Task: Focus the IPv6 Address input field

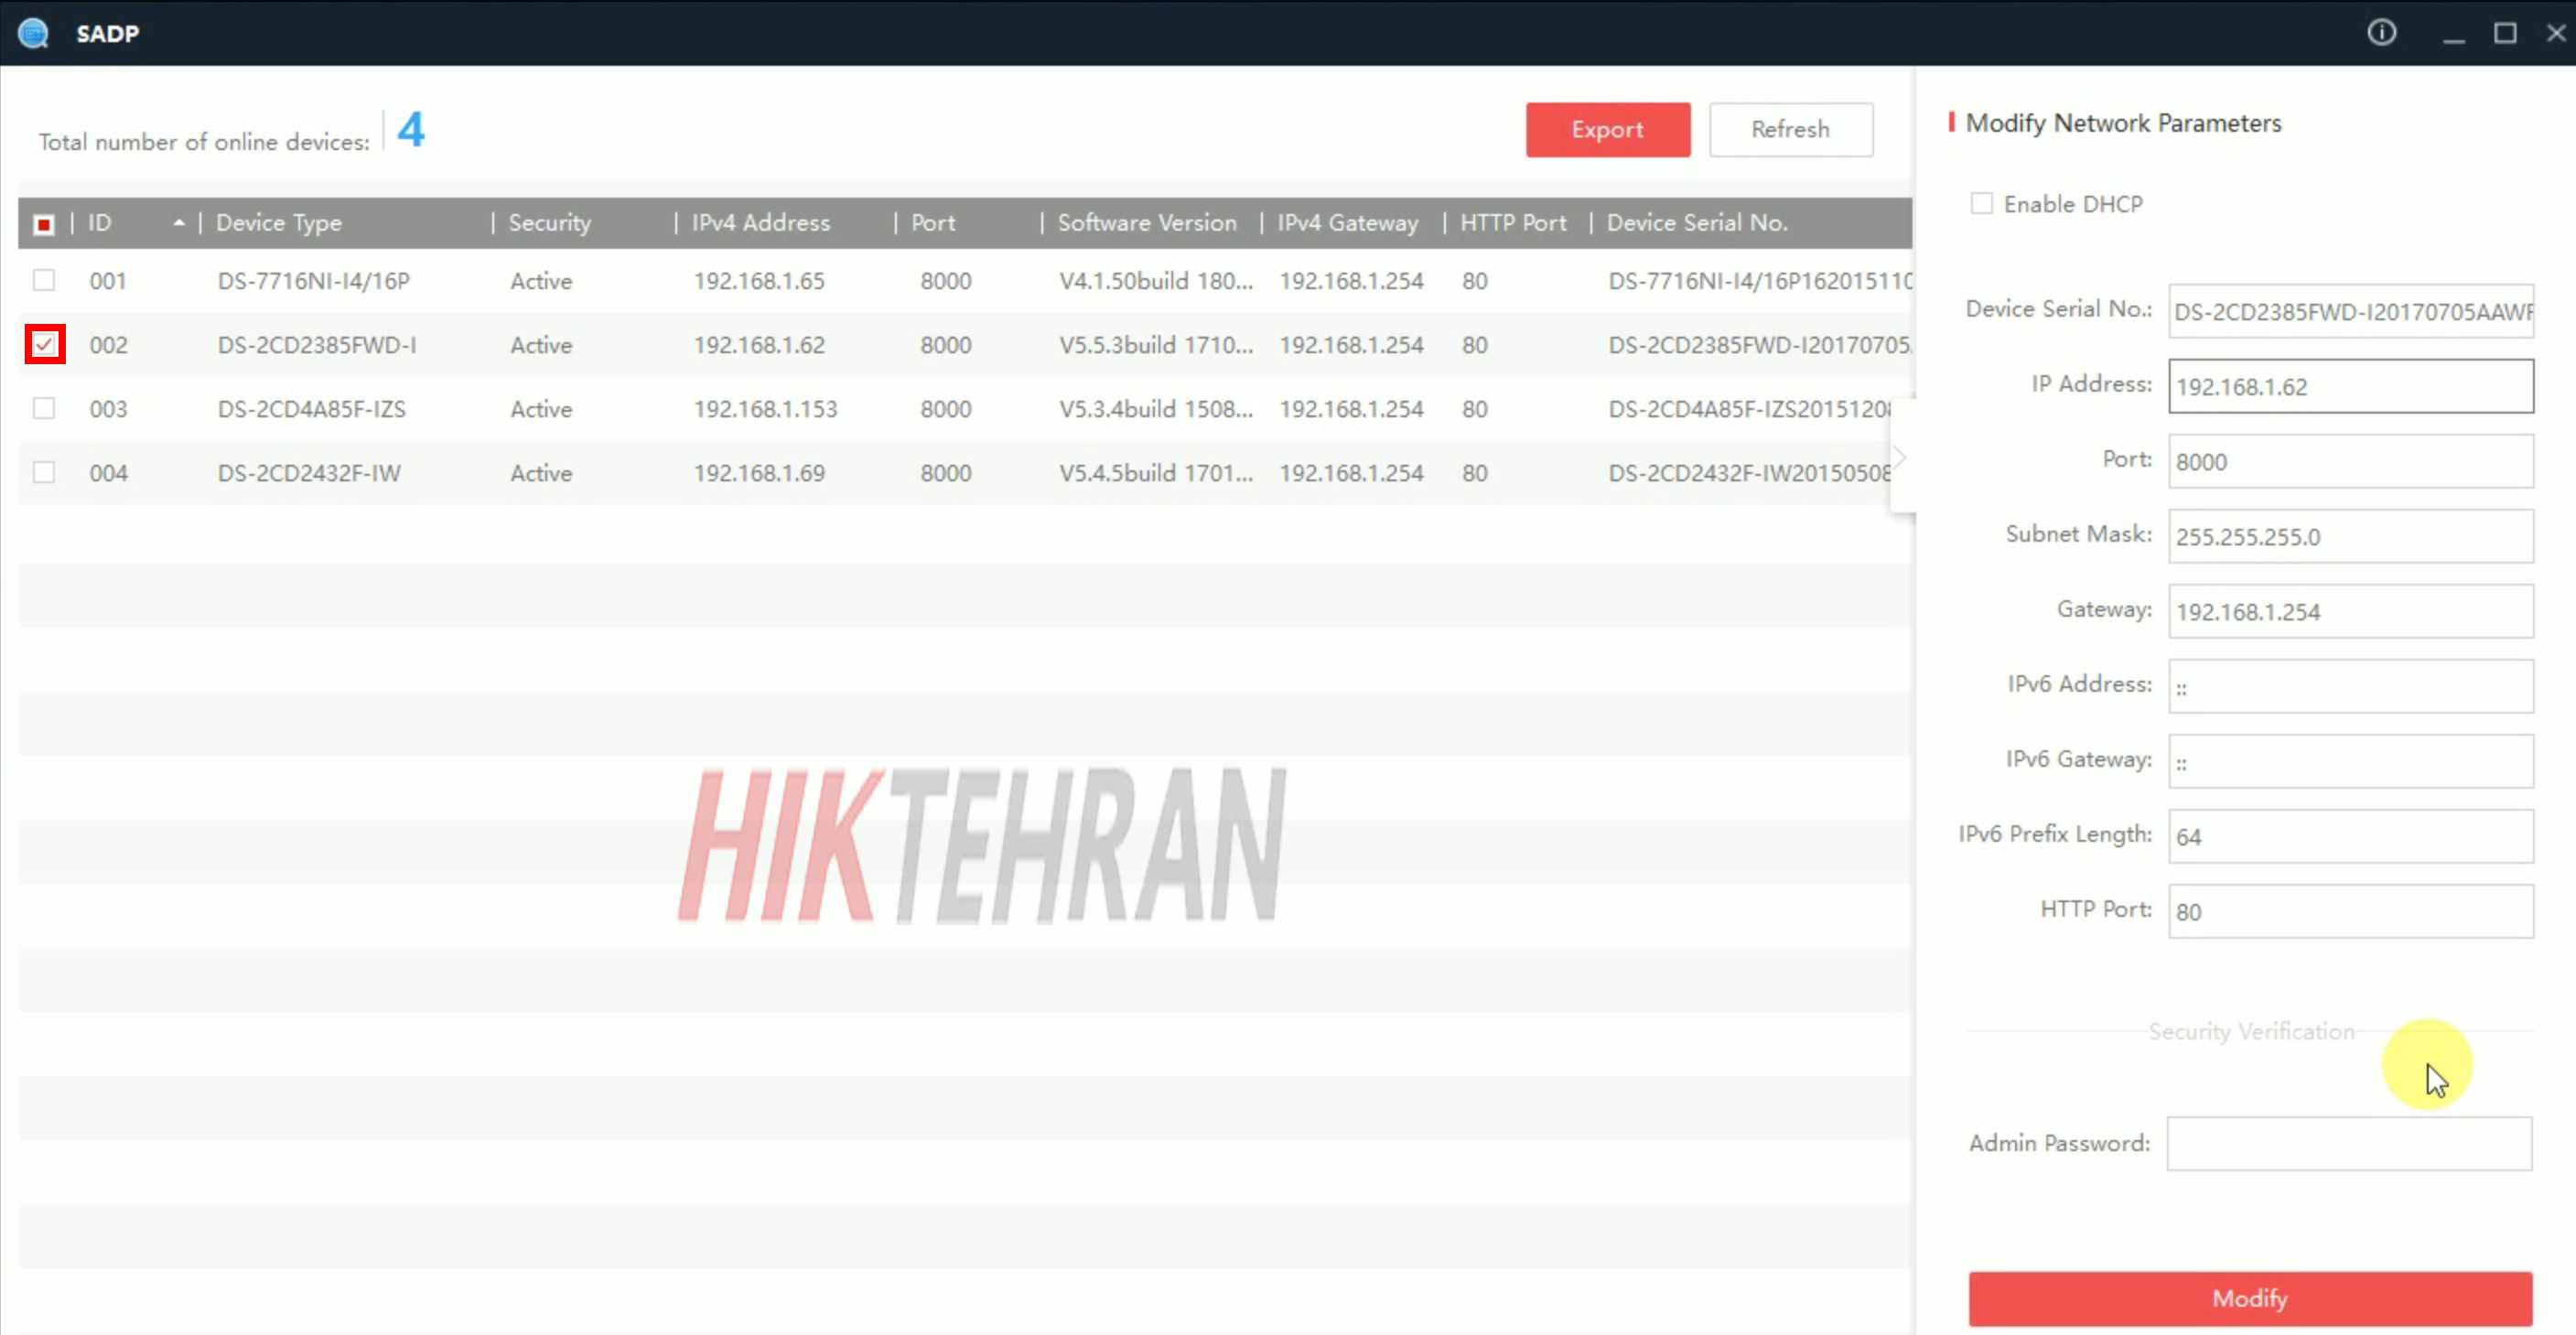Action: click(2350, 686)
